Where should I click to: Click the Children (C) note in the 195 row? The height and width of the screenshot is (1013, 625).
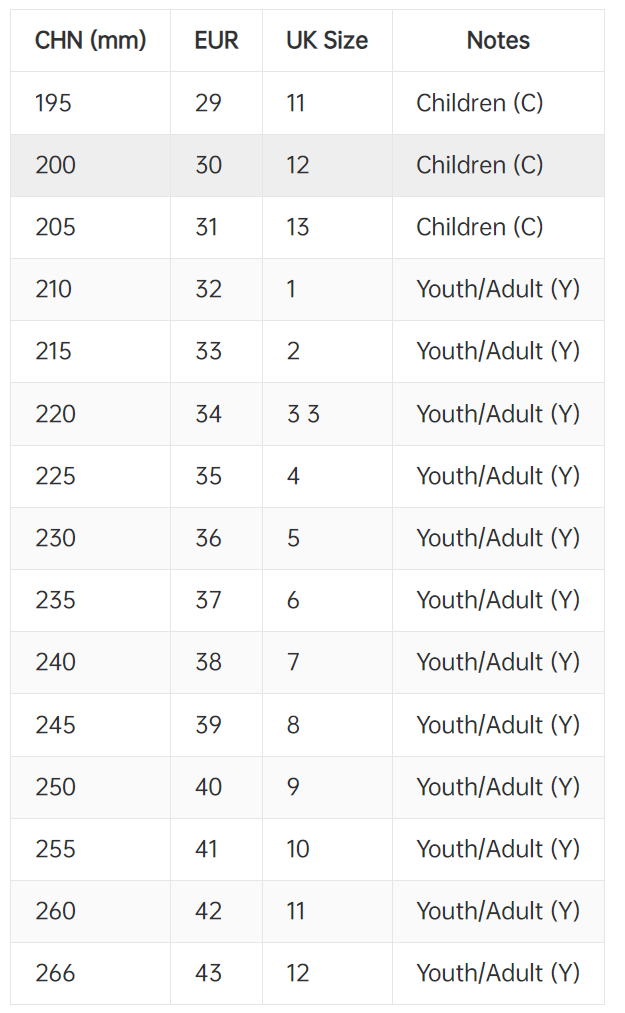(479, 102)
